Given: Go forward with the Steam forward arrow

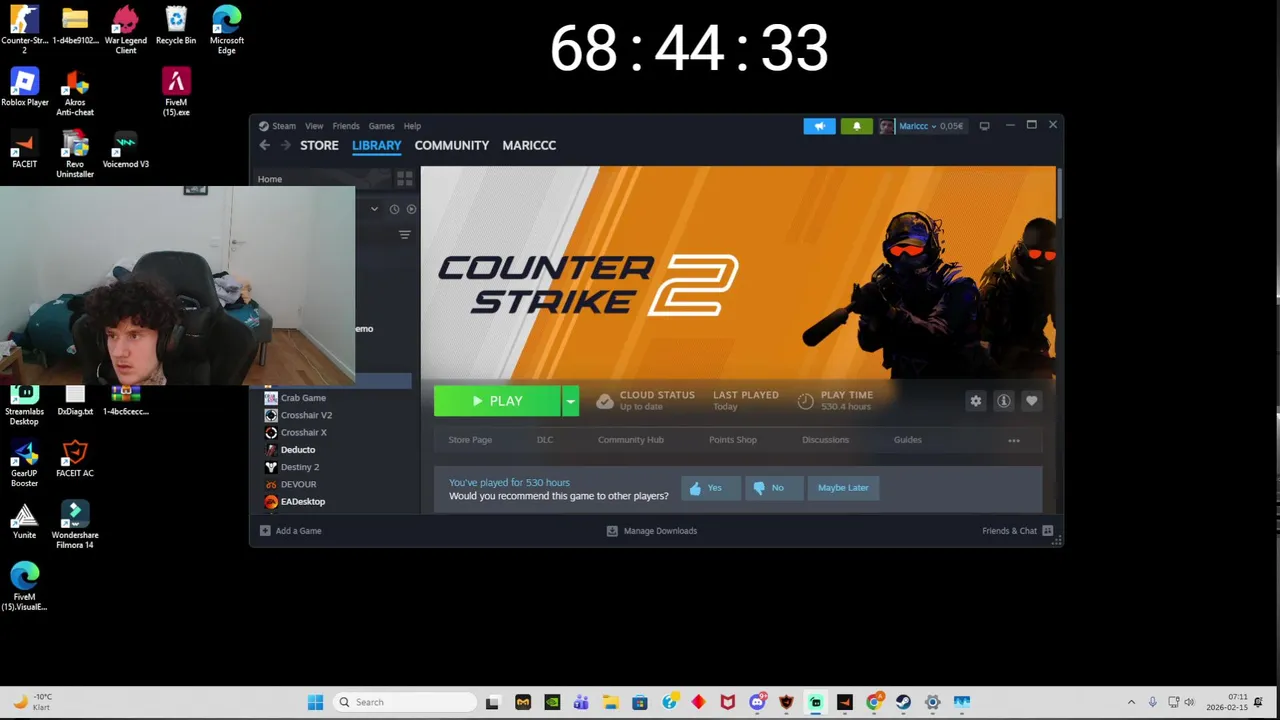Looking at the screenshot, I should point(285,145).
